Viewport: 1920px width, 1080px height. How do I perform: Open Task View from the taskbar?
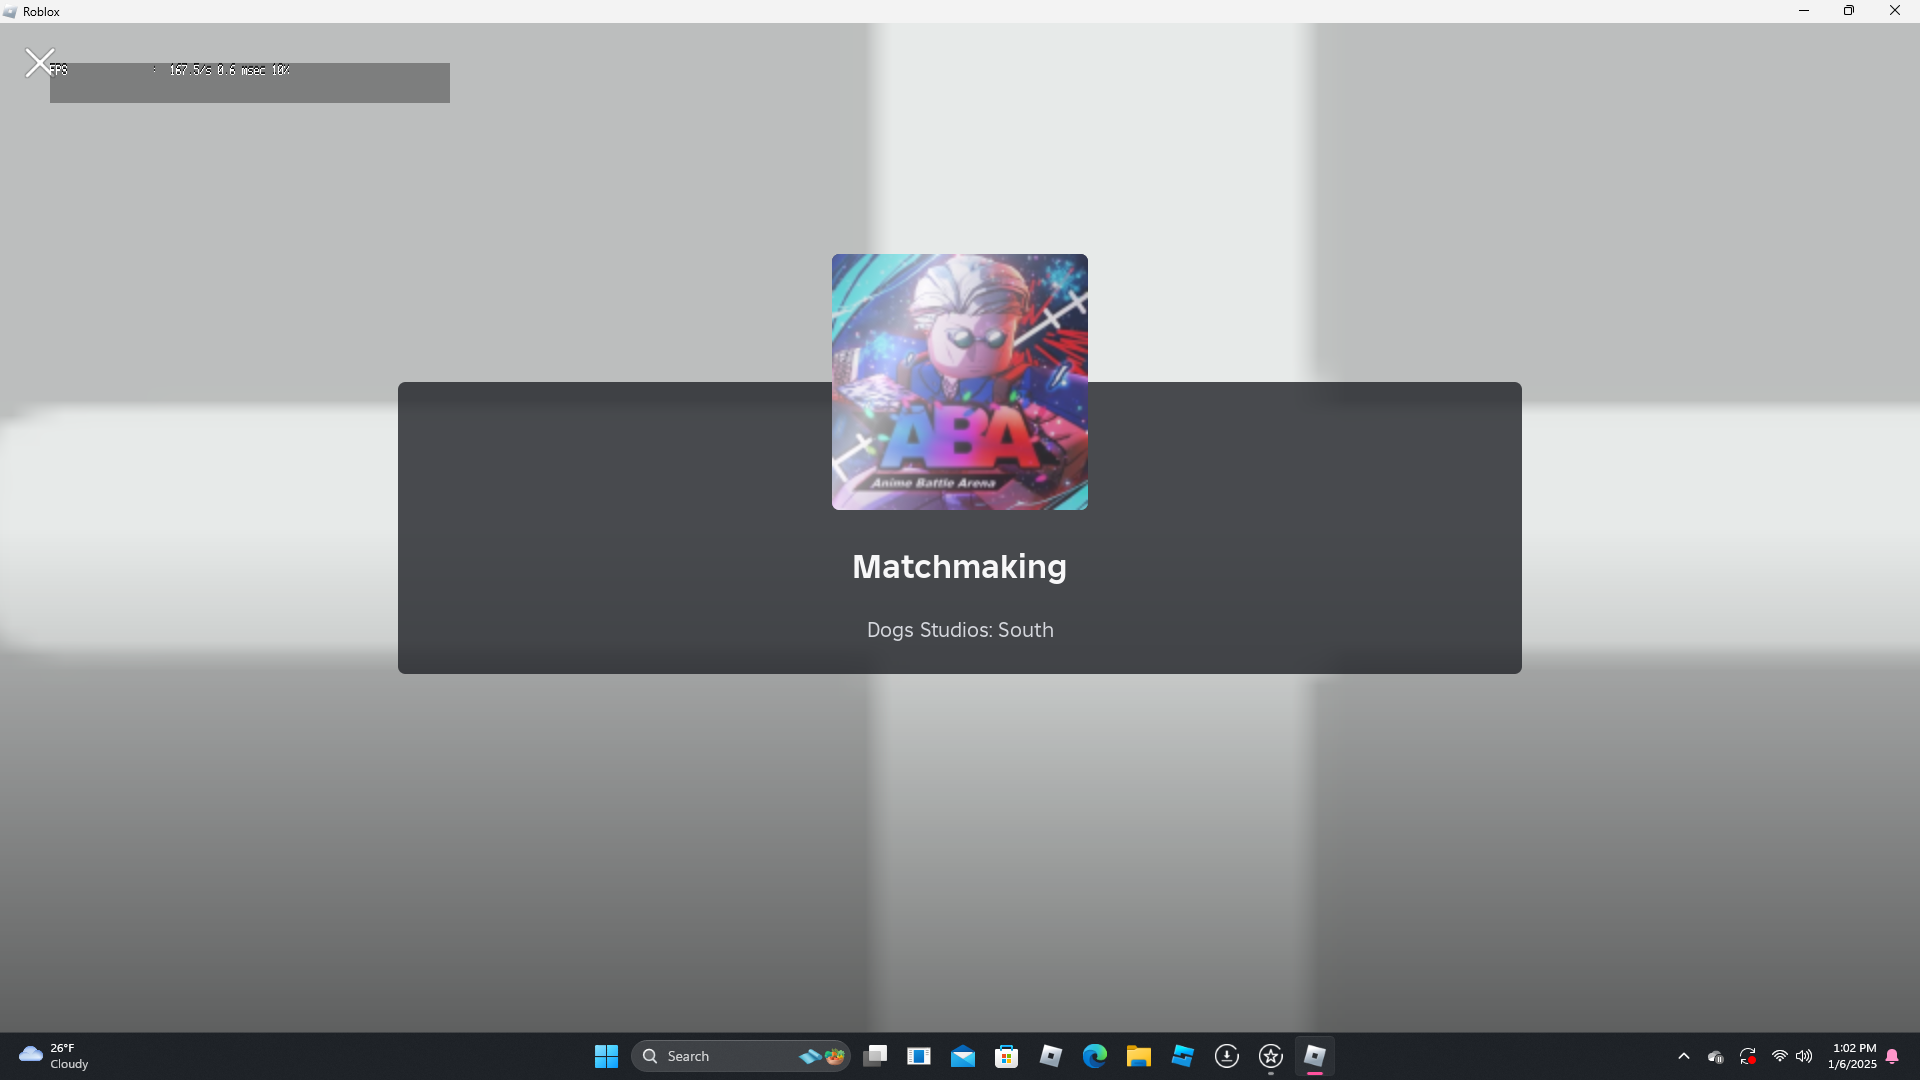875,1056
